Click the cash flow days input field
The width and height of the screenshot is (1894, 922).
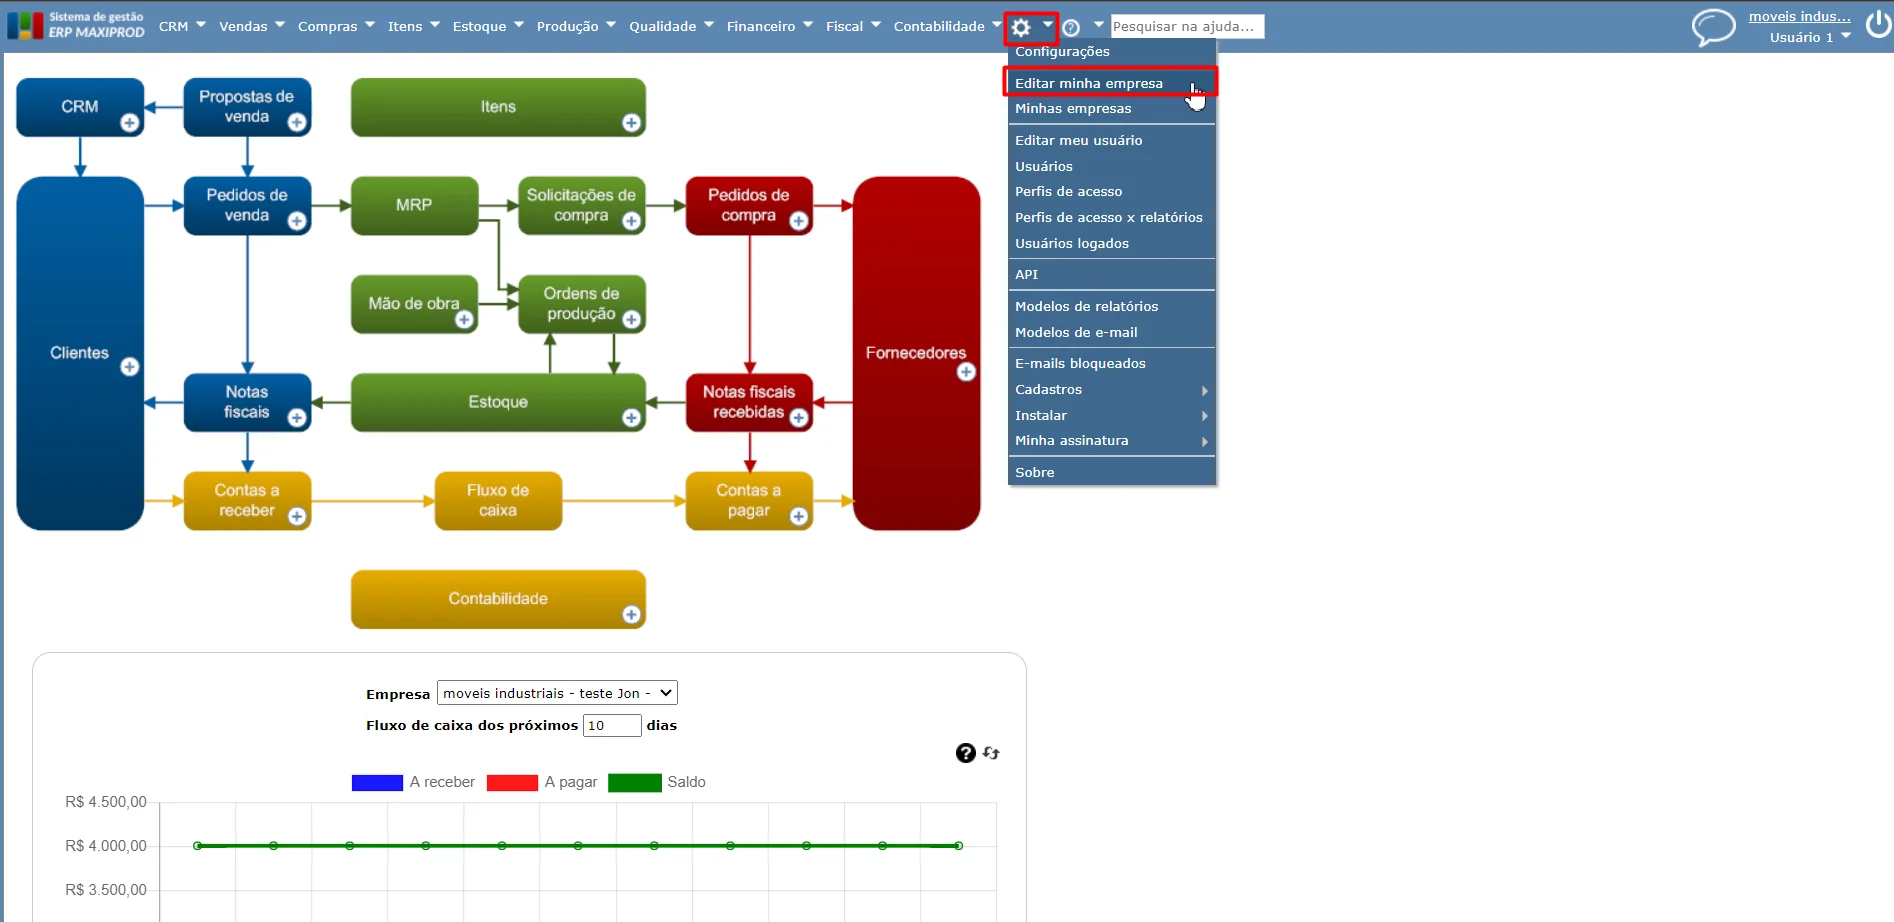pyautogui.click(x=611, y=726)
